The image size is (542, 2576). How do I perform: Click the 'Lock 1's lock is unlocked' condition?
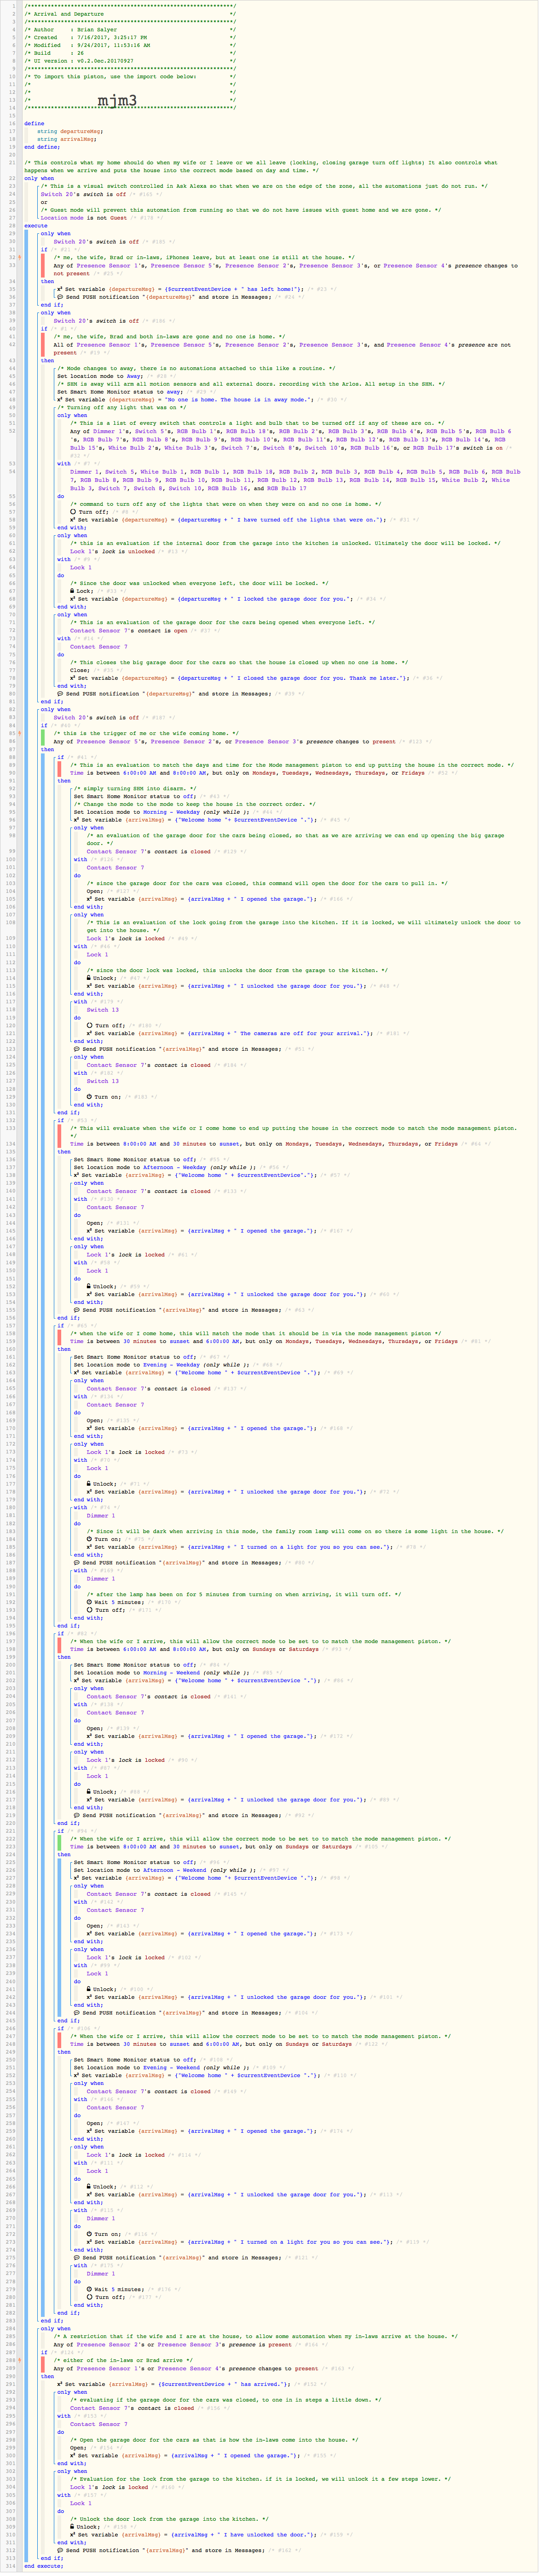(x=113, y=551)
